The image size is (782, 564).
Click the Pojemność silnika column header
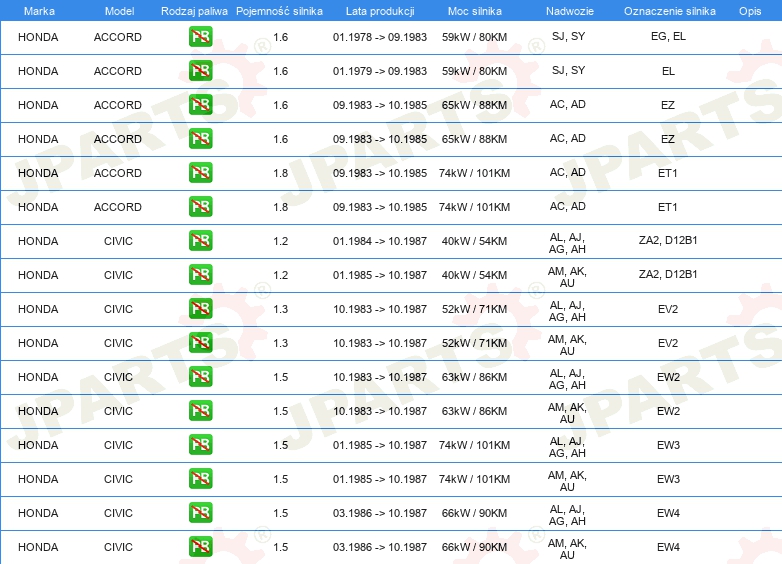[279, 11]
